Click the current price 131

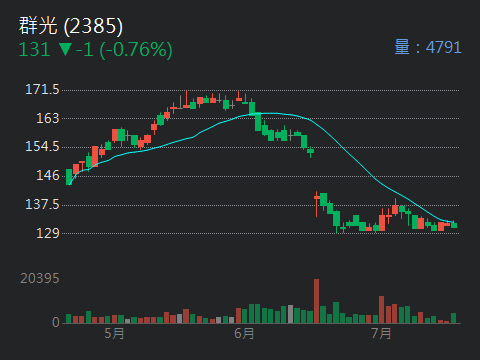35,50
